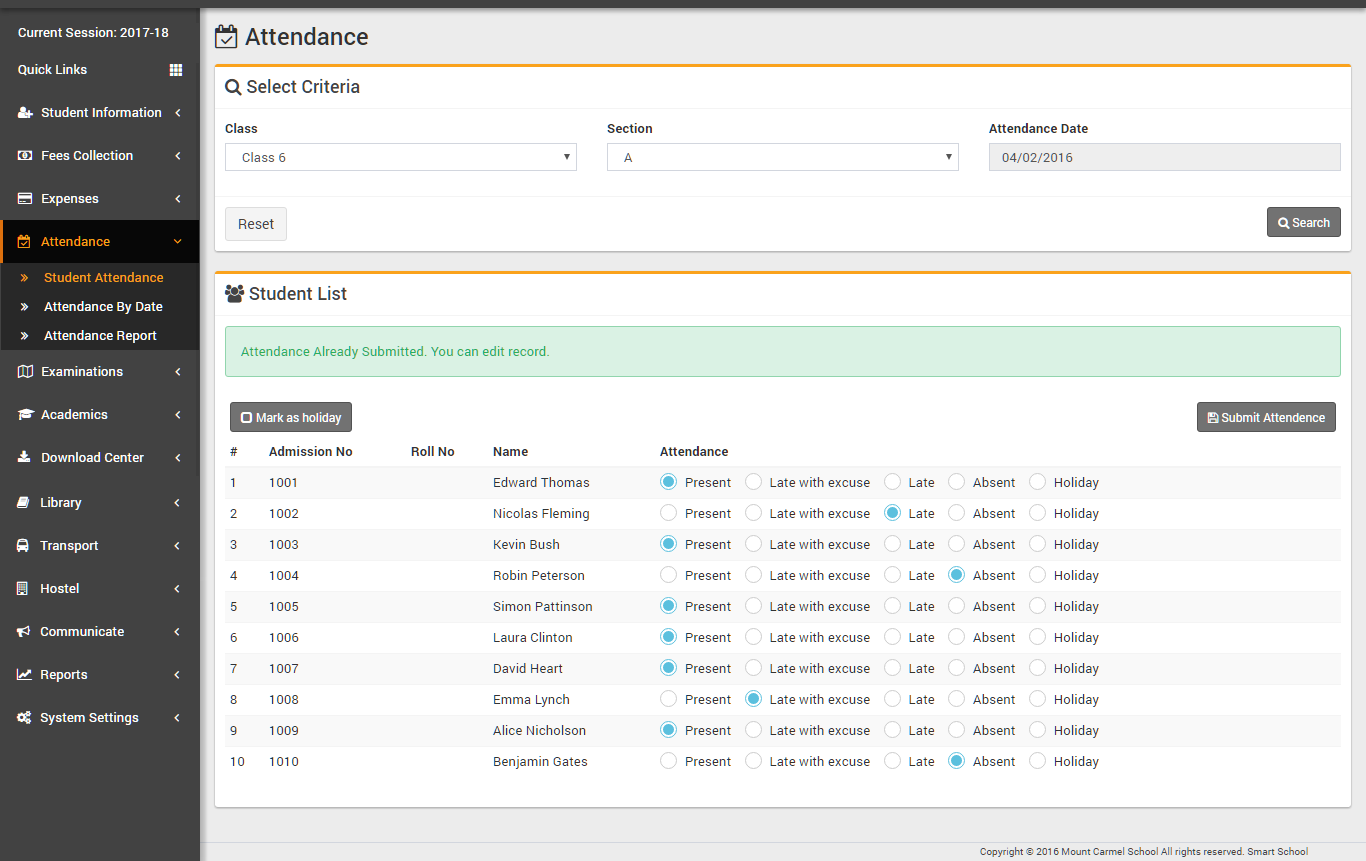Open the Class dropdown showing Class 6
1366x861 pixels.
click(x=401, y=157)
